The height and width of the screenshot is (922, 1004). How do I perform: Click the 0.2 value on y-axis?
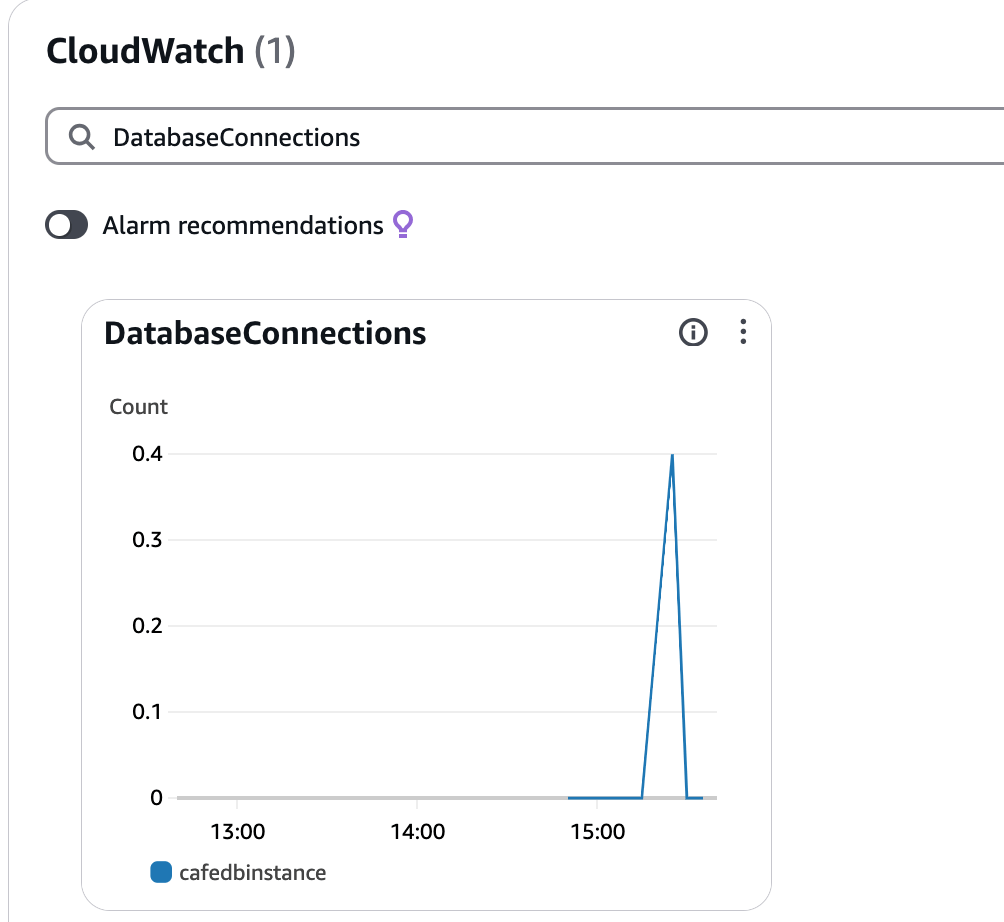149,626
